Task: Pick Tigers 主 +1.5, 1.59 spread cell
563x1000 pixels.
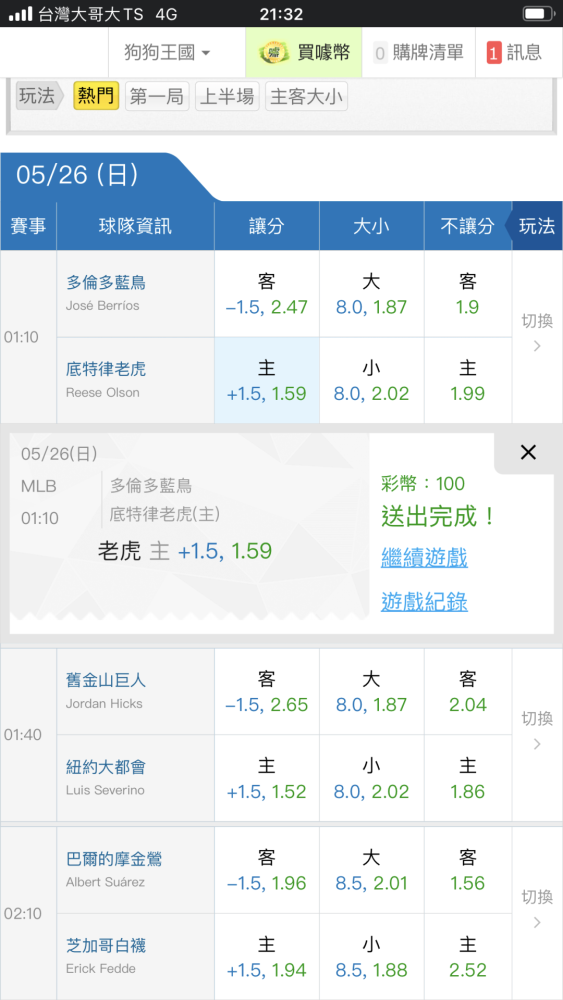Action: click(x=267, y=380)
